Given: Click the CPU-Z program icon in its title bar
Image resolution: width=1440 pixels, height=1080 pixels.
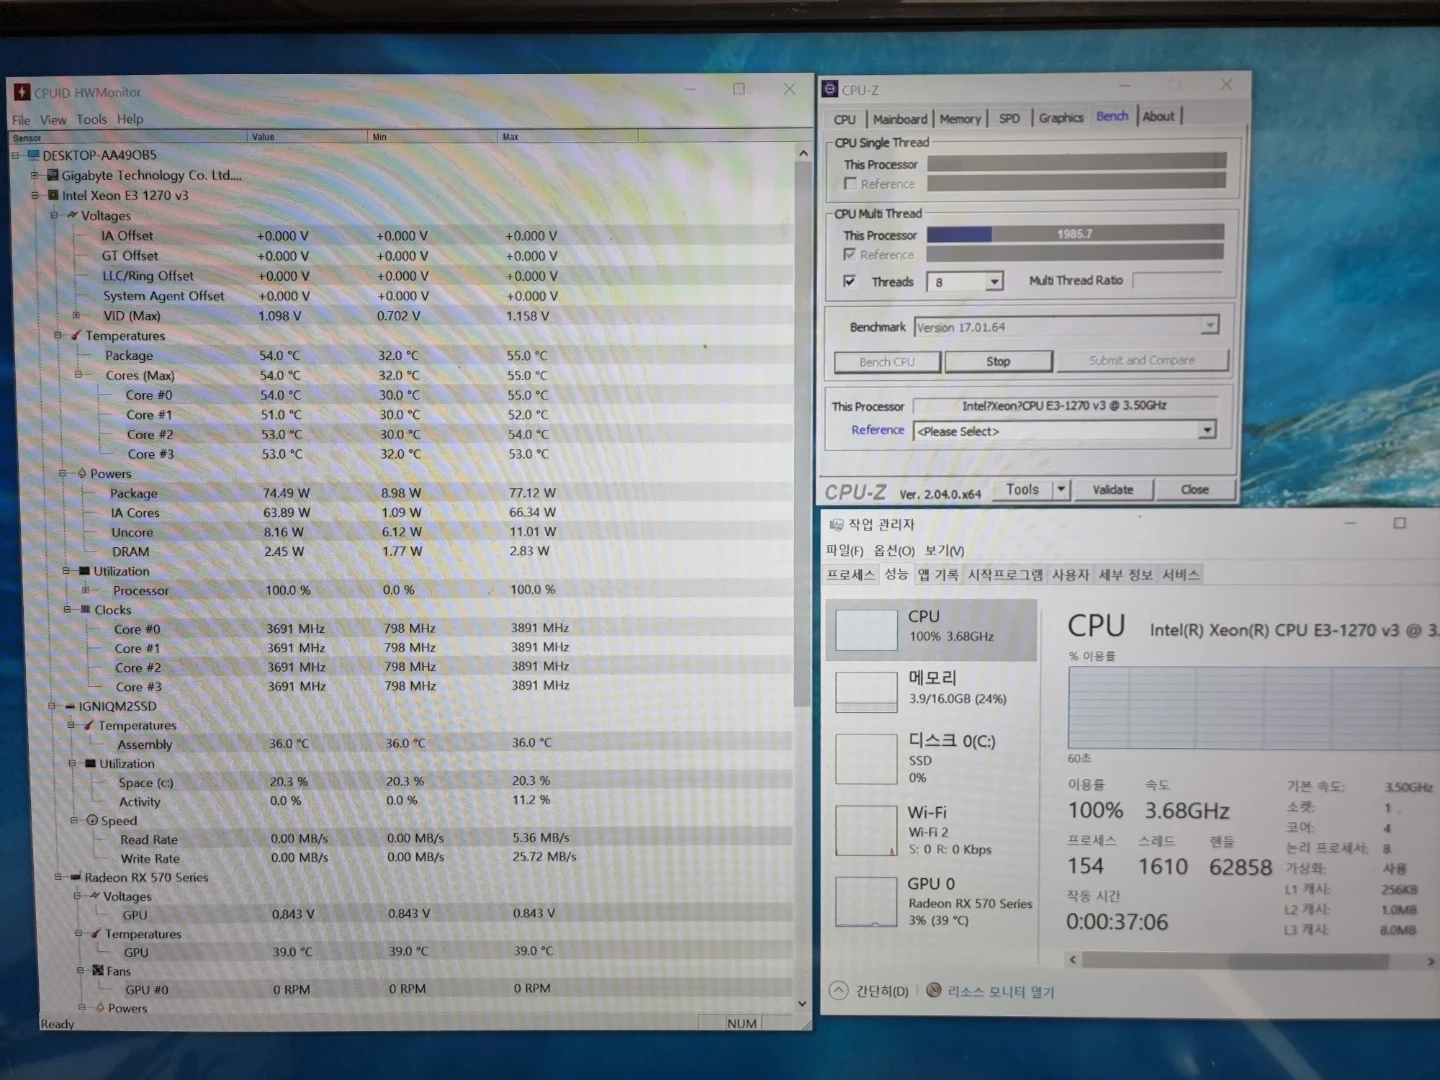Looking at the screenshot, I should [830, 89].
